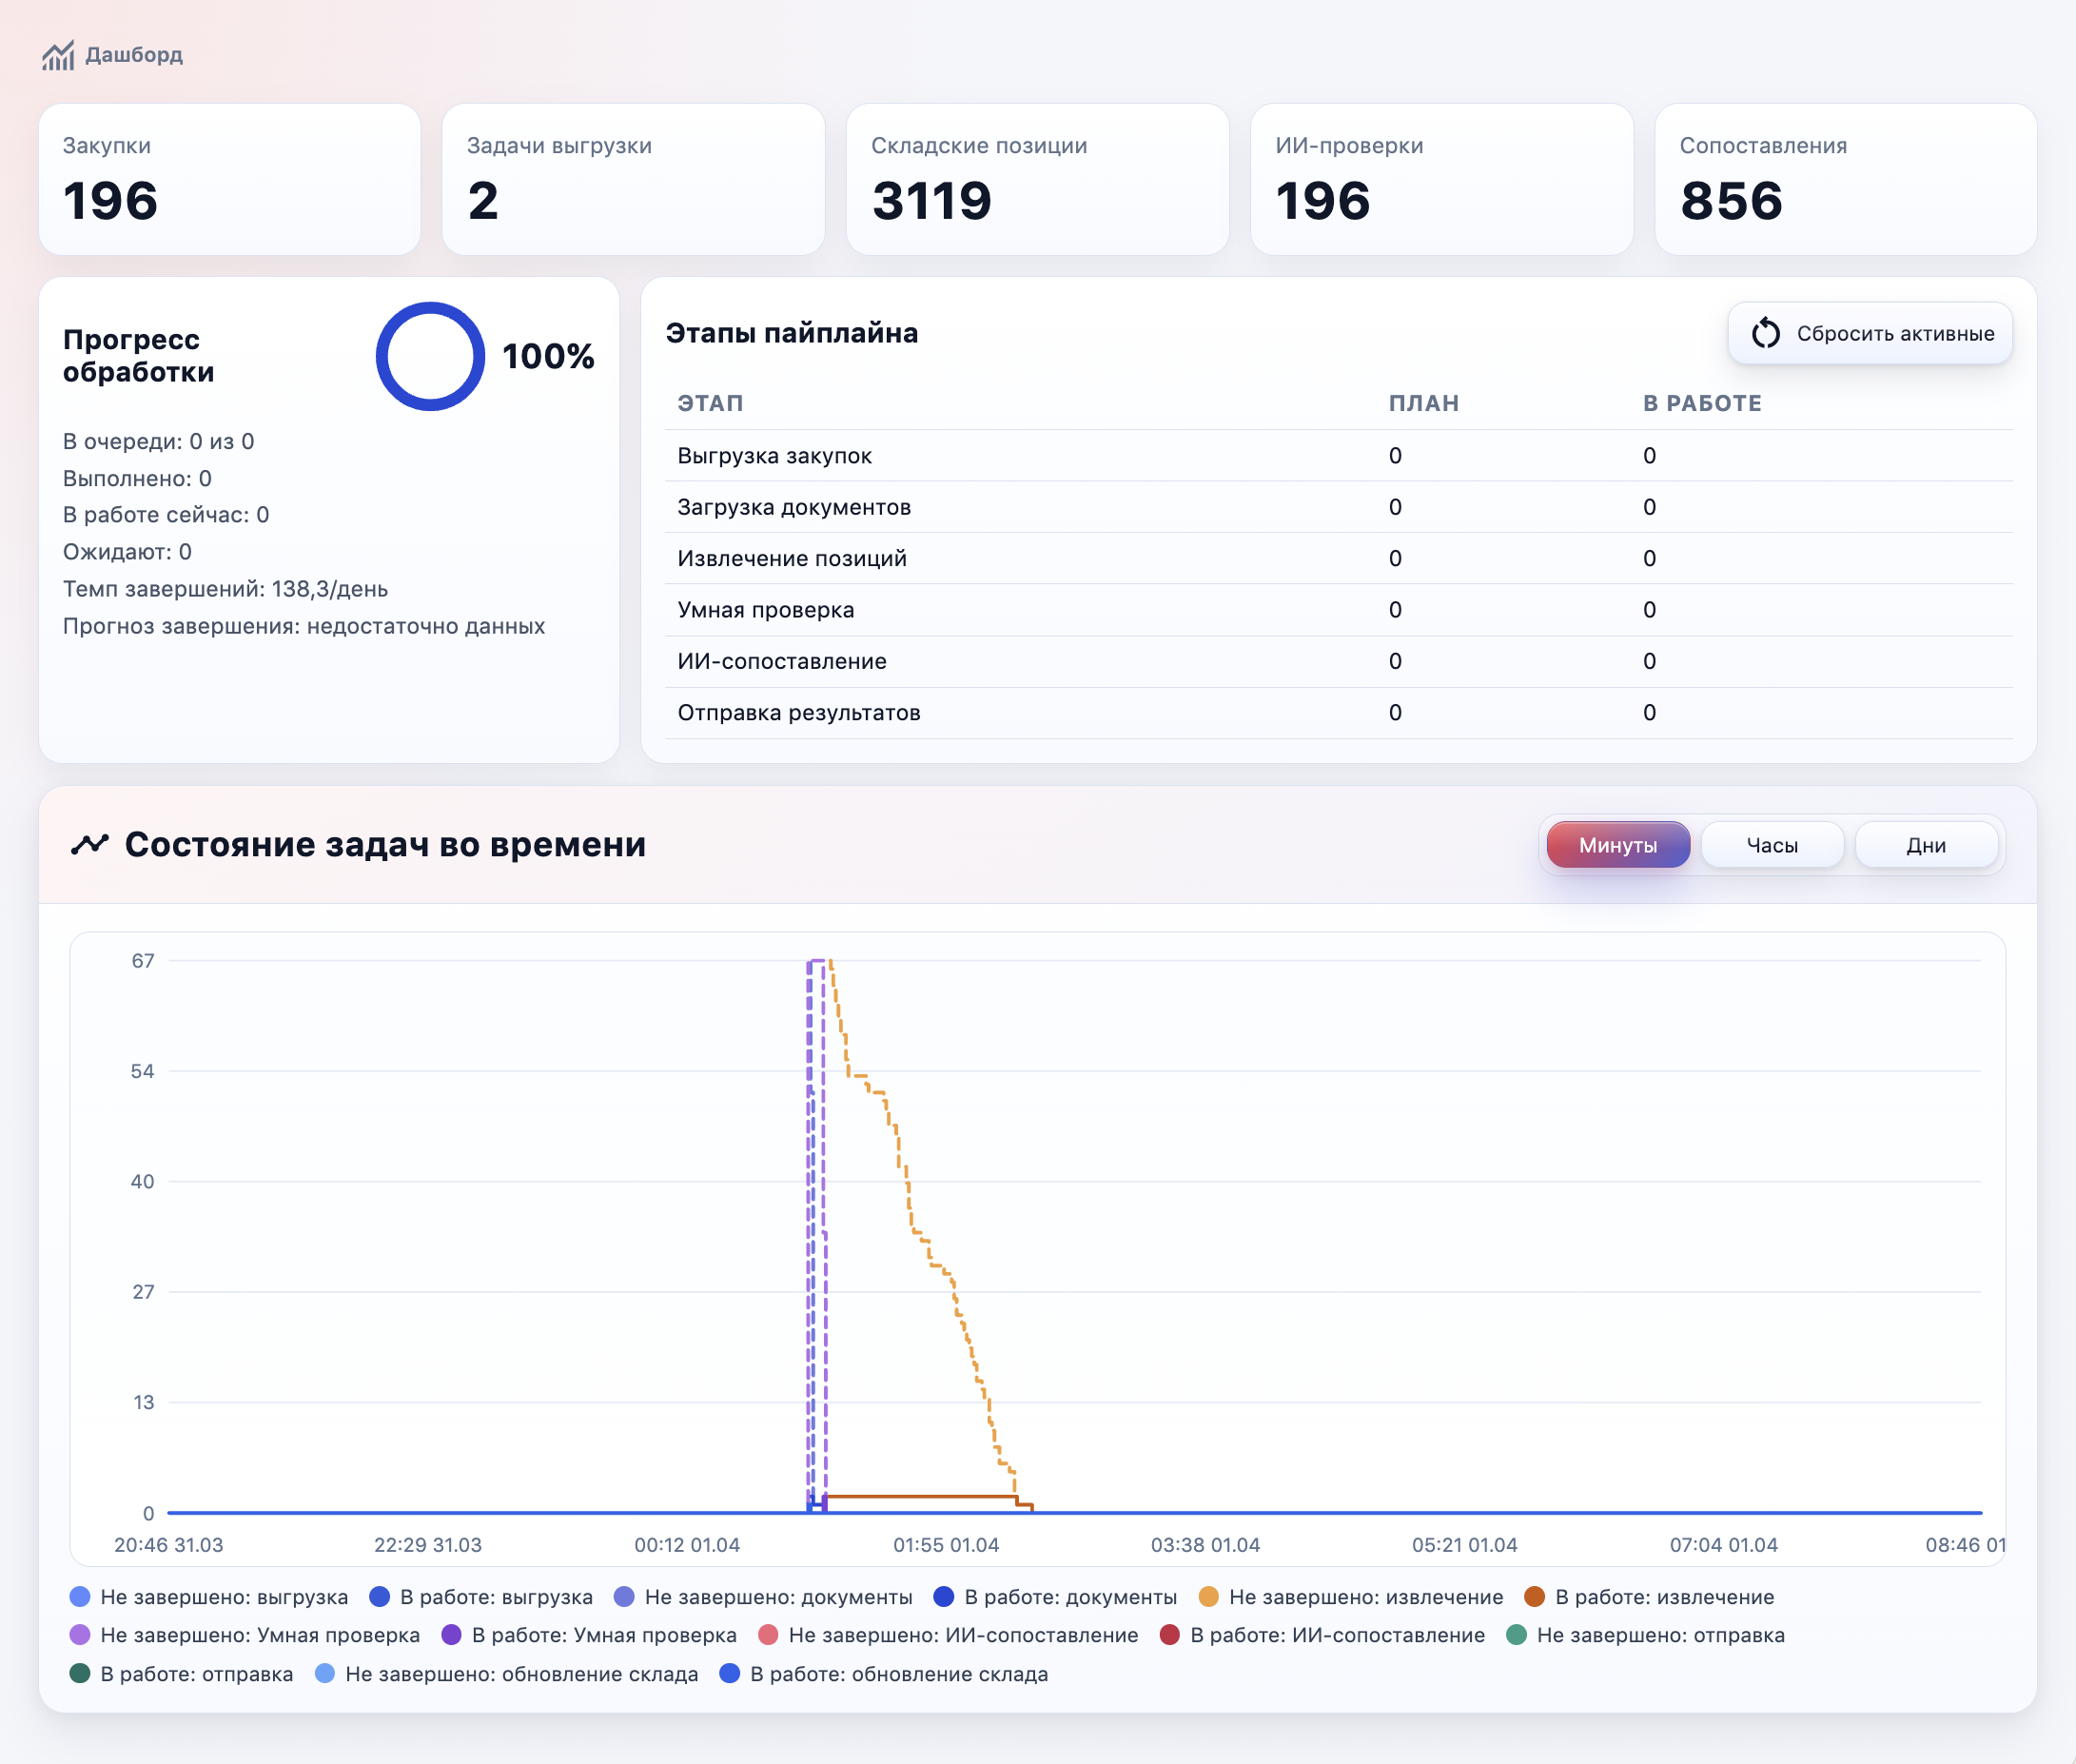The image size is (2076, 1764).
Task: Toggle В работе: извлечение legend dot
Action: (x=1535, y=1597)
